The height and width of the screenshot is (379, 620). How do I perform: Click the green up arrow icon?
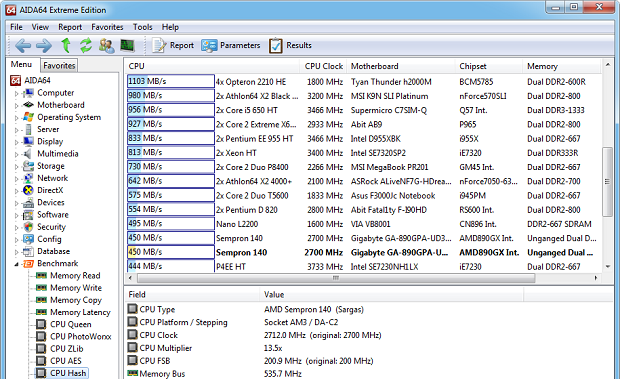pos(66,45)
